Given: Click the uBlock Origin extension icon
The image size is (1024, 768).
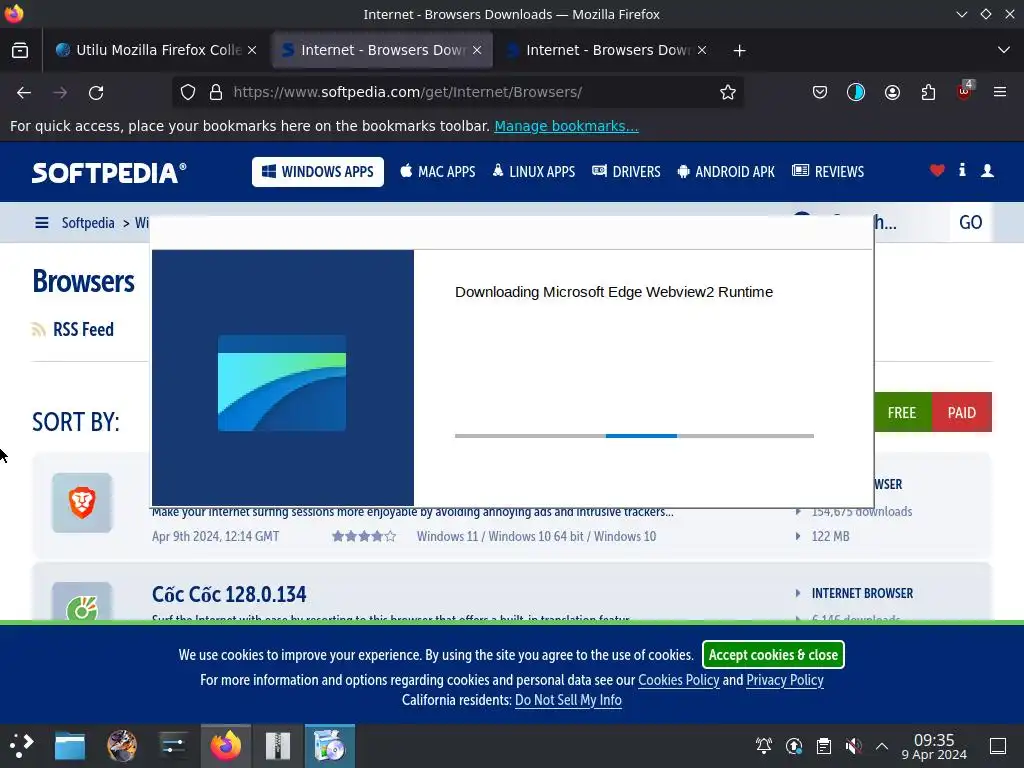Looking at the screenshot, I should [x=965, y=91].
